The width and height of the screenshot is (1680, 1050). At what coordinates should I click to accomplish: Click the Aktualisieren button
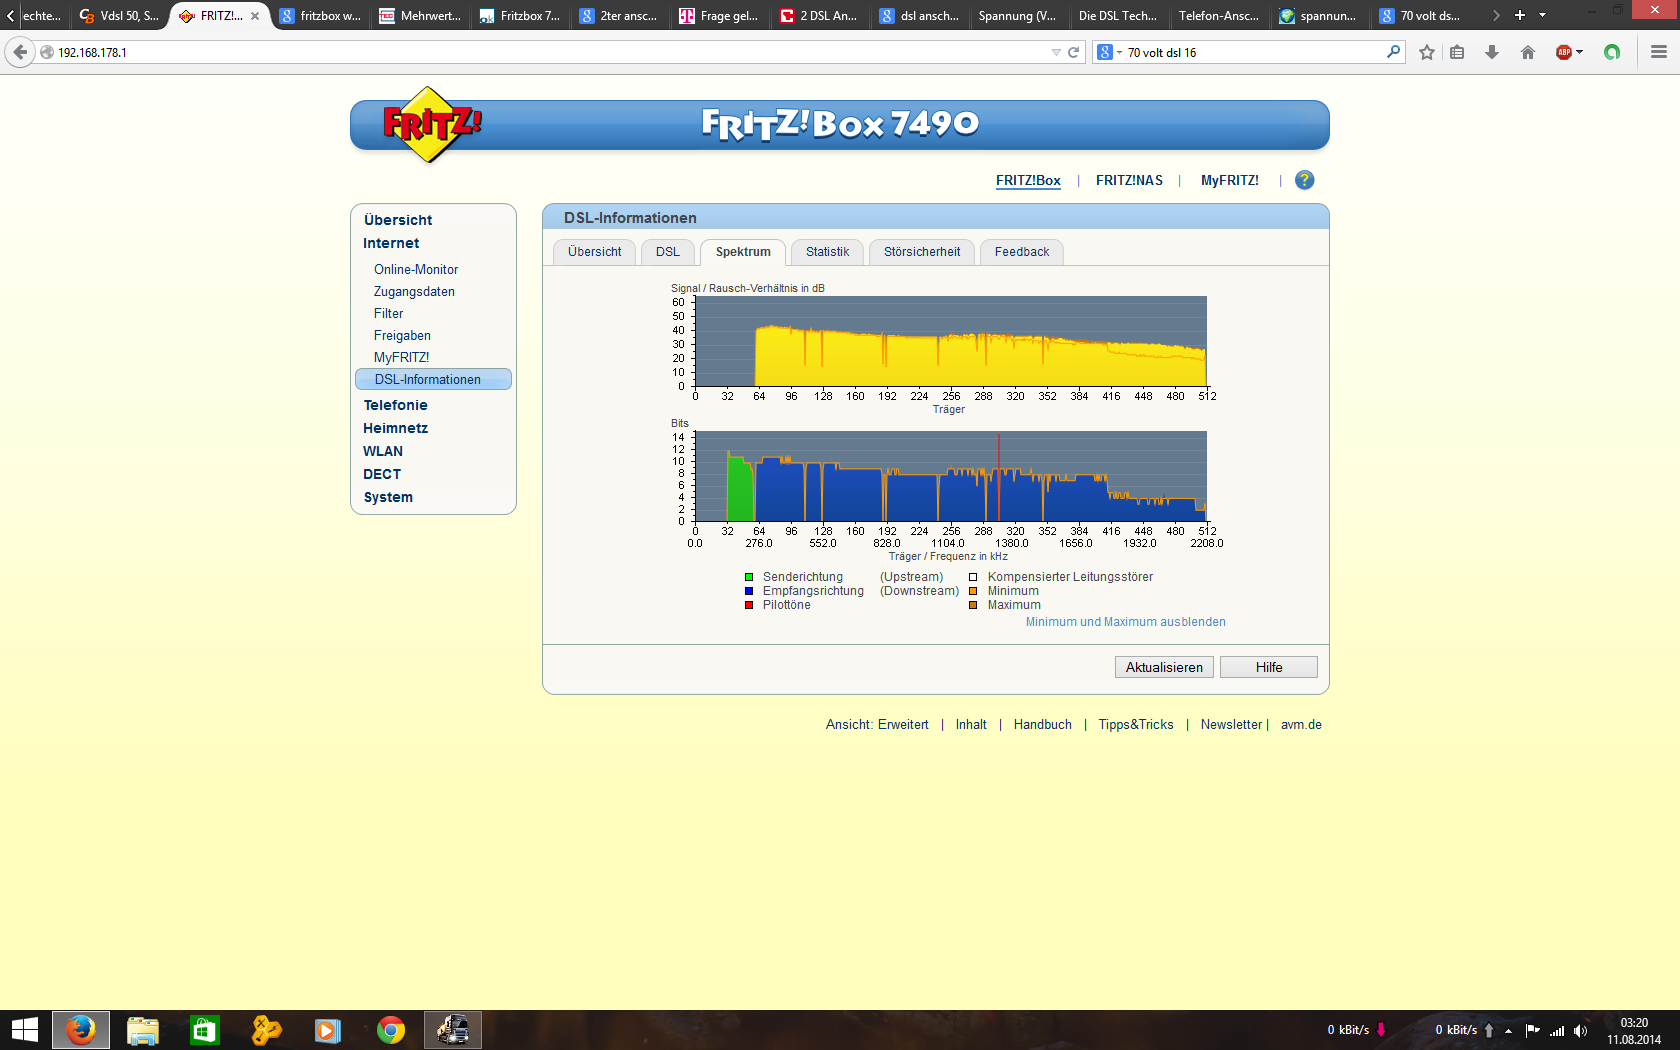pos(1164,667)
